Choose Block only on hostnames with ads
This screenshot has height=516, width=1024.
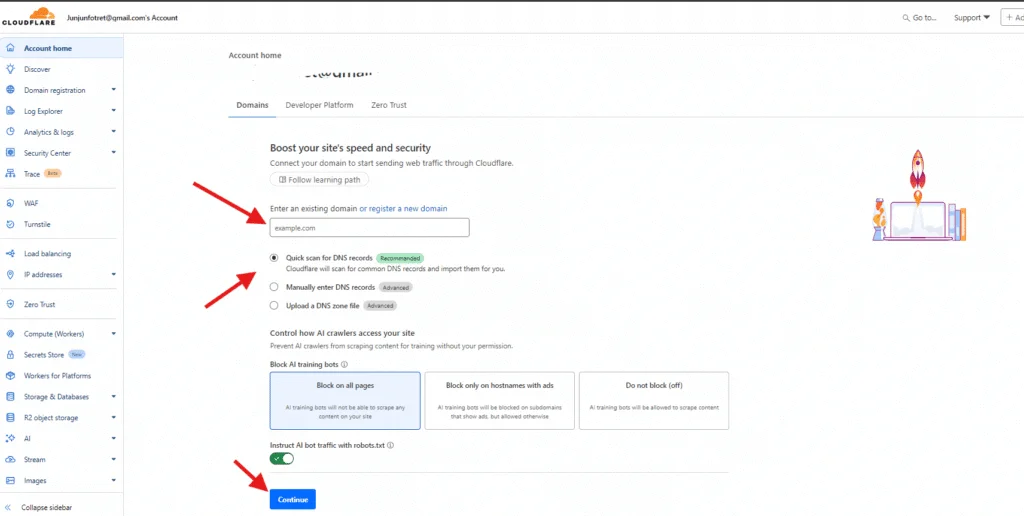click(500, 400)
